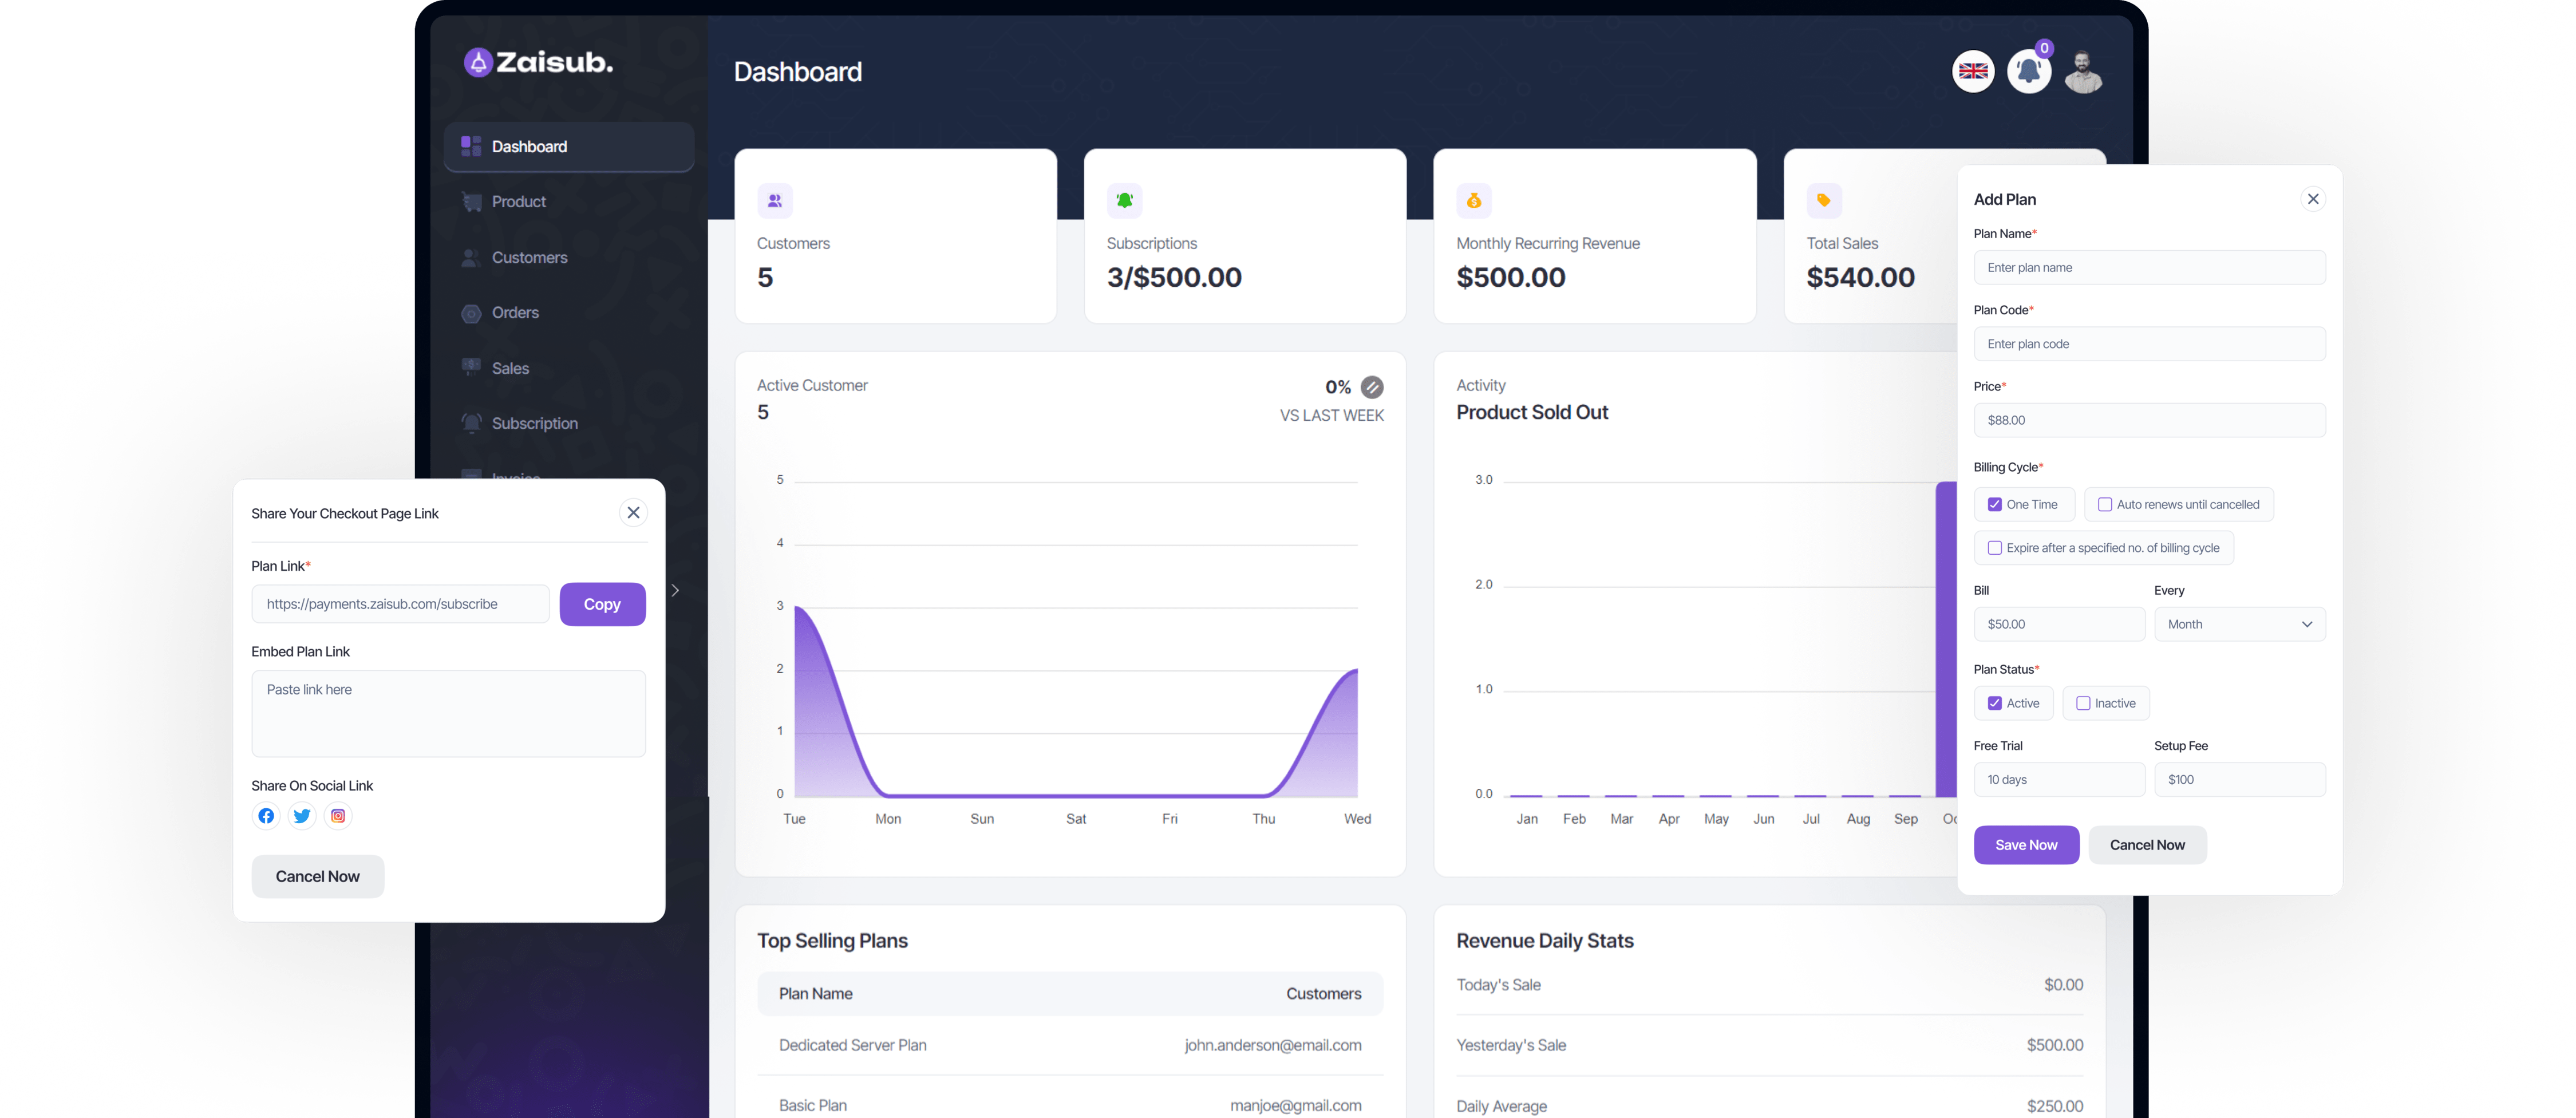Screen dimensions: 2576x1118
Task: Click the Customers card people icon
Action: click(x=775, y=201)
